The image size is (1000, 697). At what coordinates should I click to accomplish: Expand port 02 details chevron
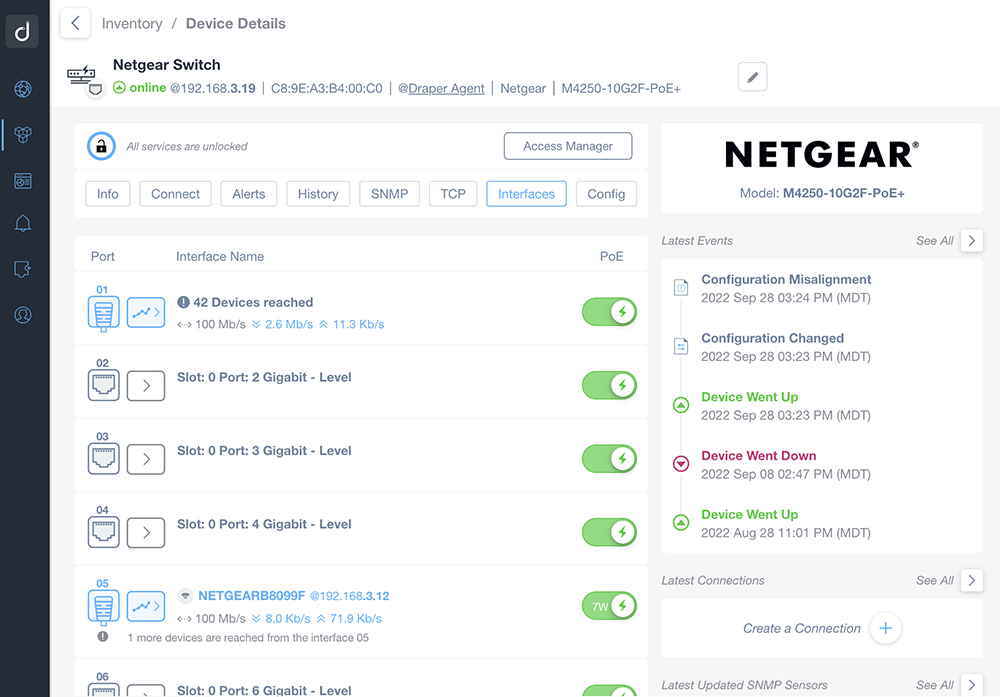pos(146,386)
